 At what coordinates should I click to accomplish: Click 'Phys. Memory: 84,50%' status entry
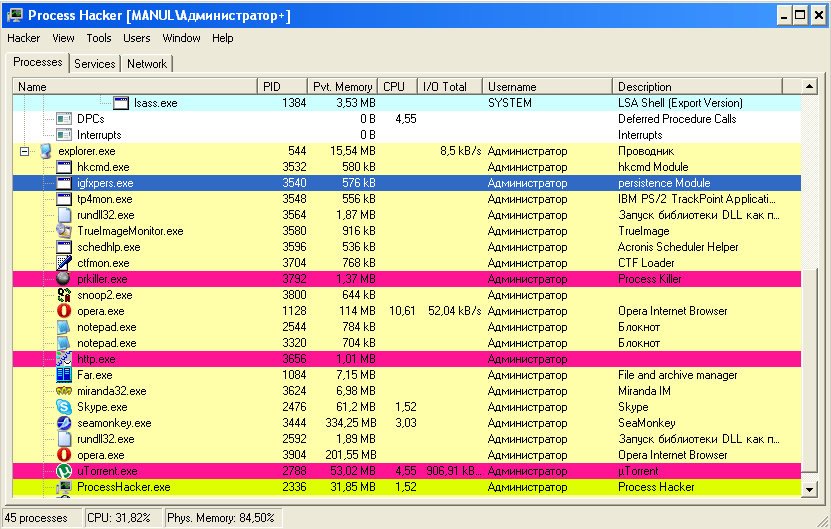(x=220, y=518)
